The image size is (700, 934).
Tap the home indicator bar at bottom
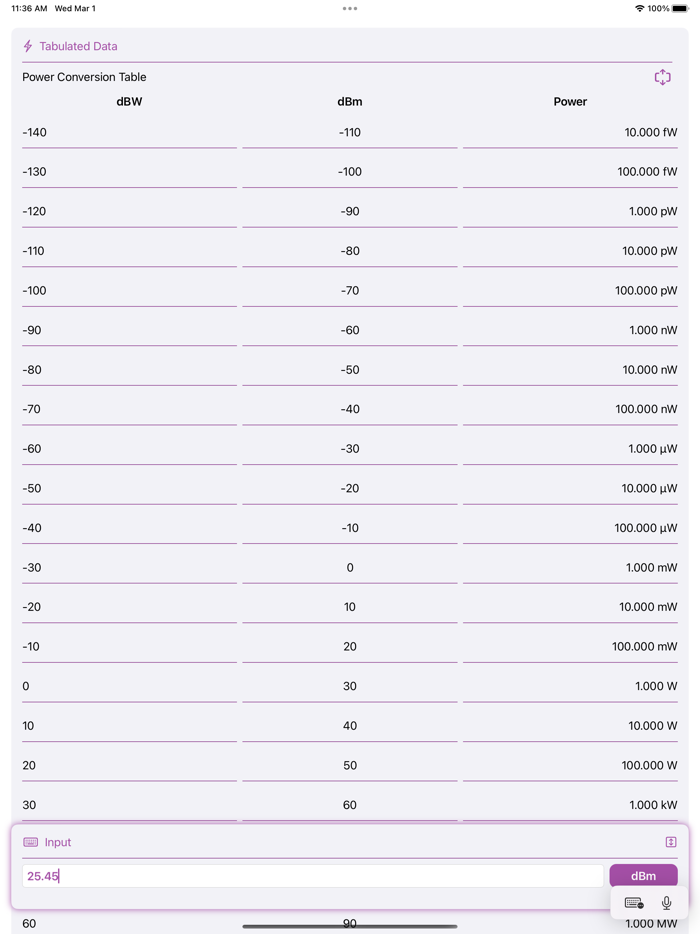350,926
